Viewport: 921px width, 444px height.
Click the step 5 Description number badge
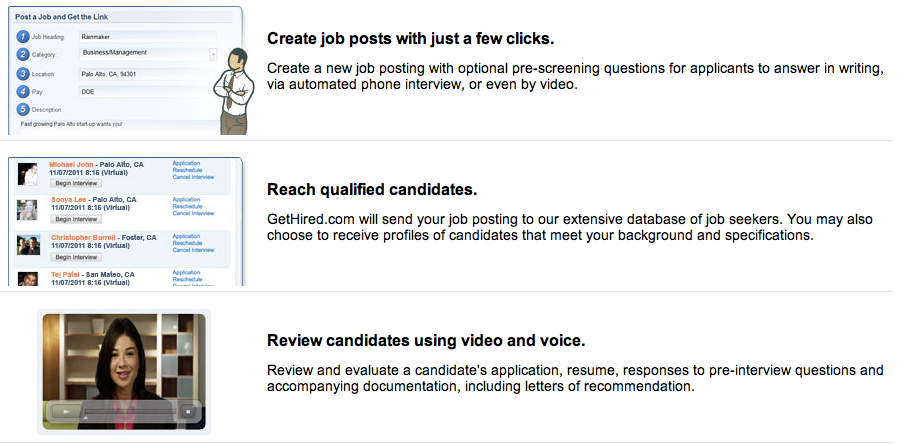[23, 109]
